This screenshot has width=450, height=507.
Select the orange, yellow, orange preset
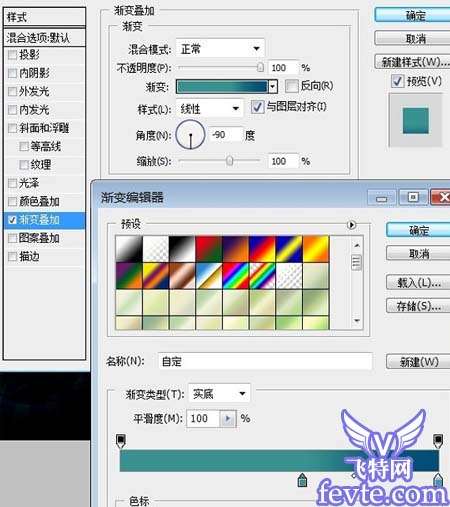(315, 249)
